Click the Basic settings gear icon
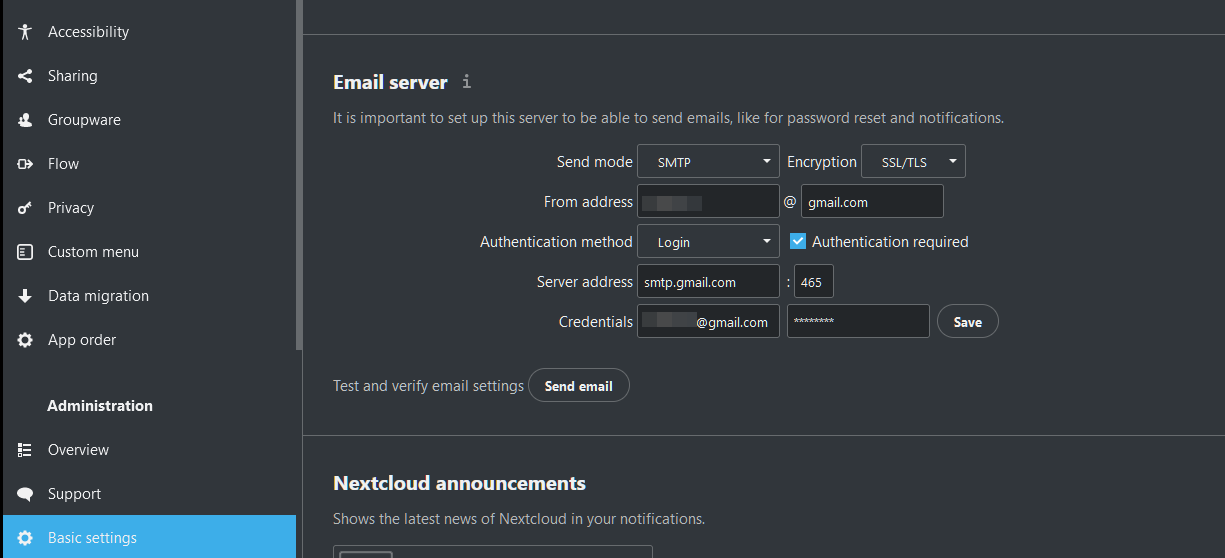This screenshot has height=558, width=1225. 25,538
